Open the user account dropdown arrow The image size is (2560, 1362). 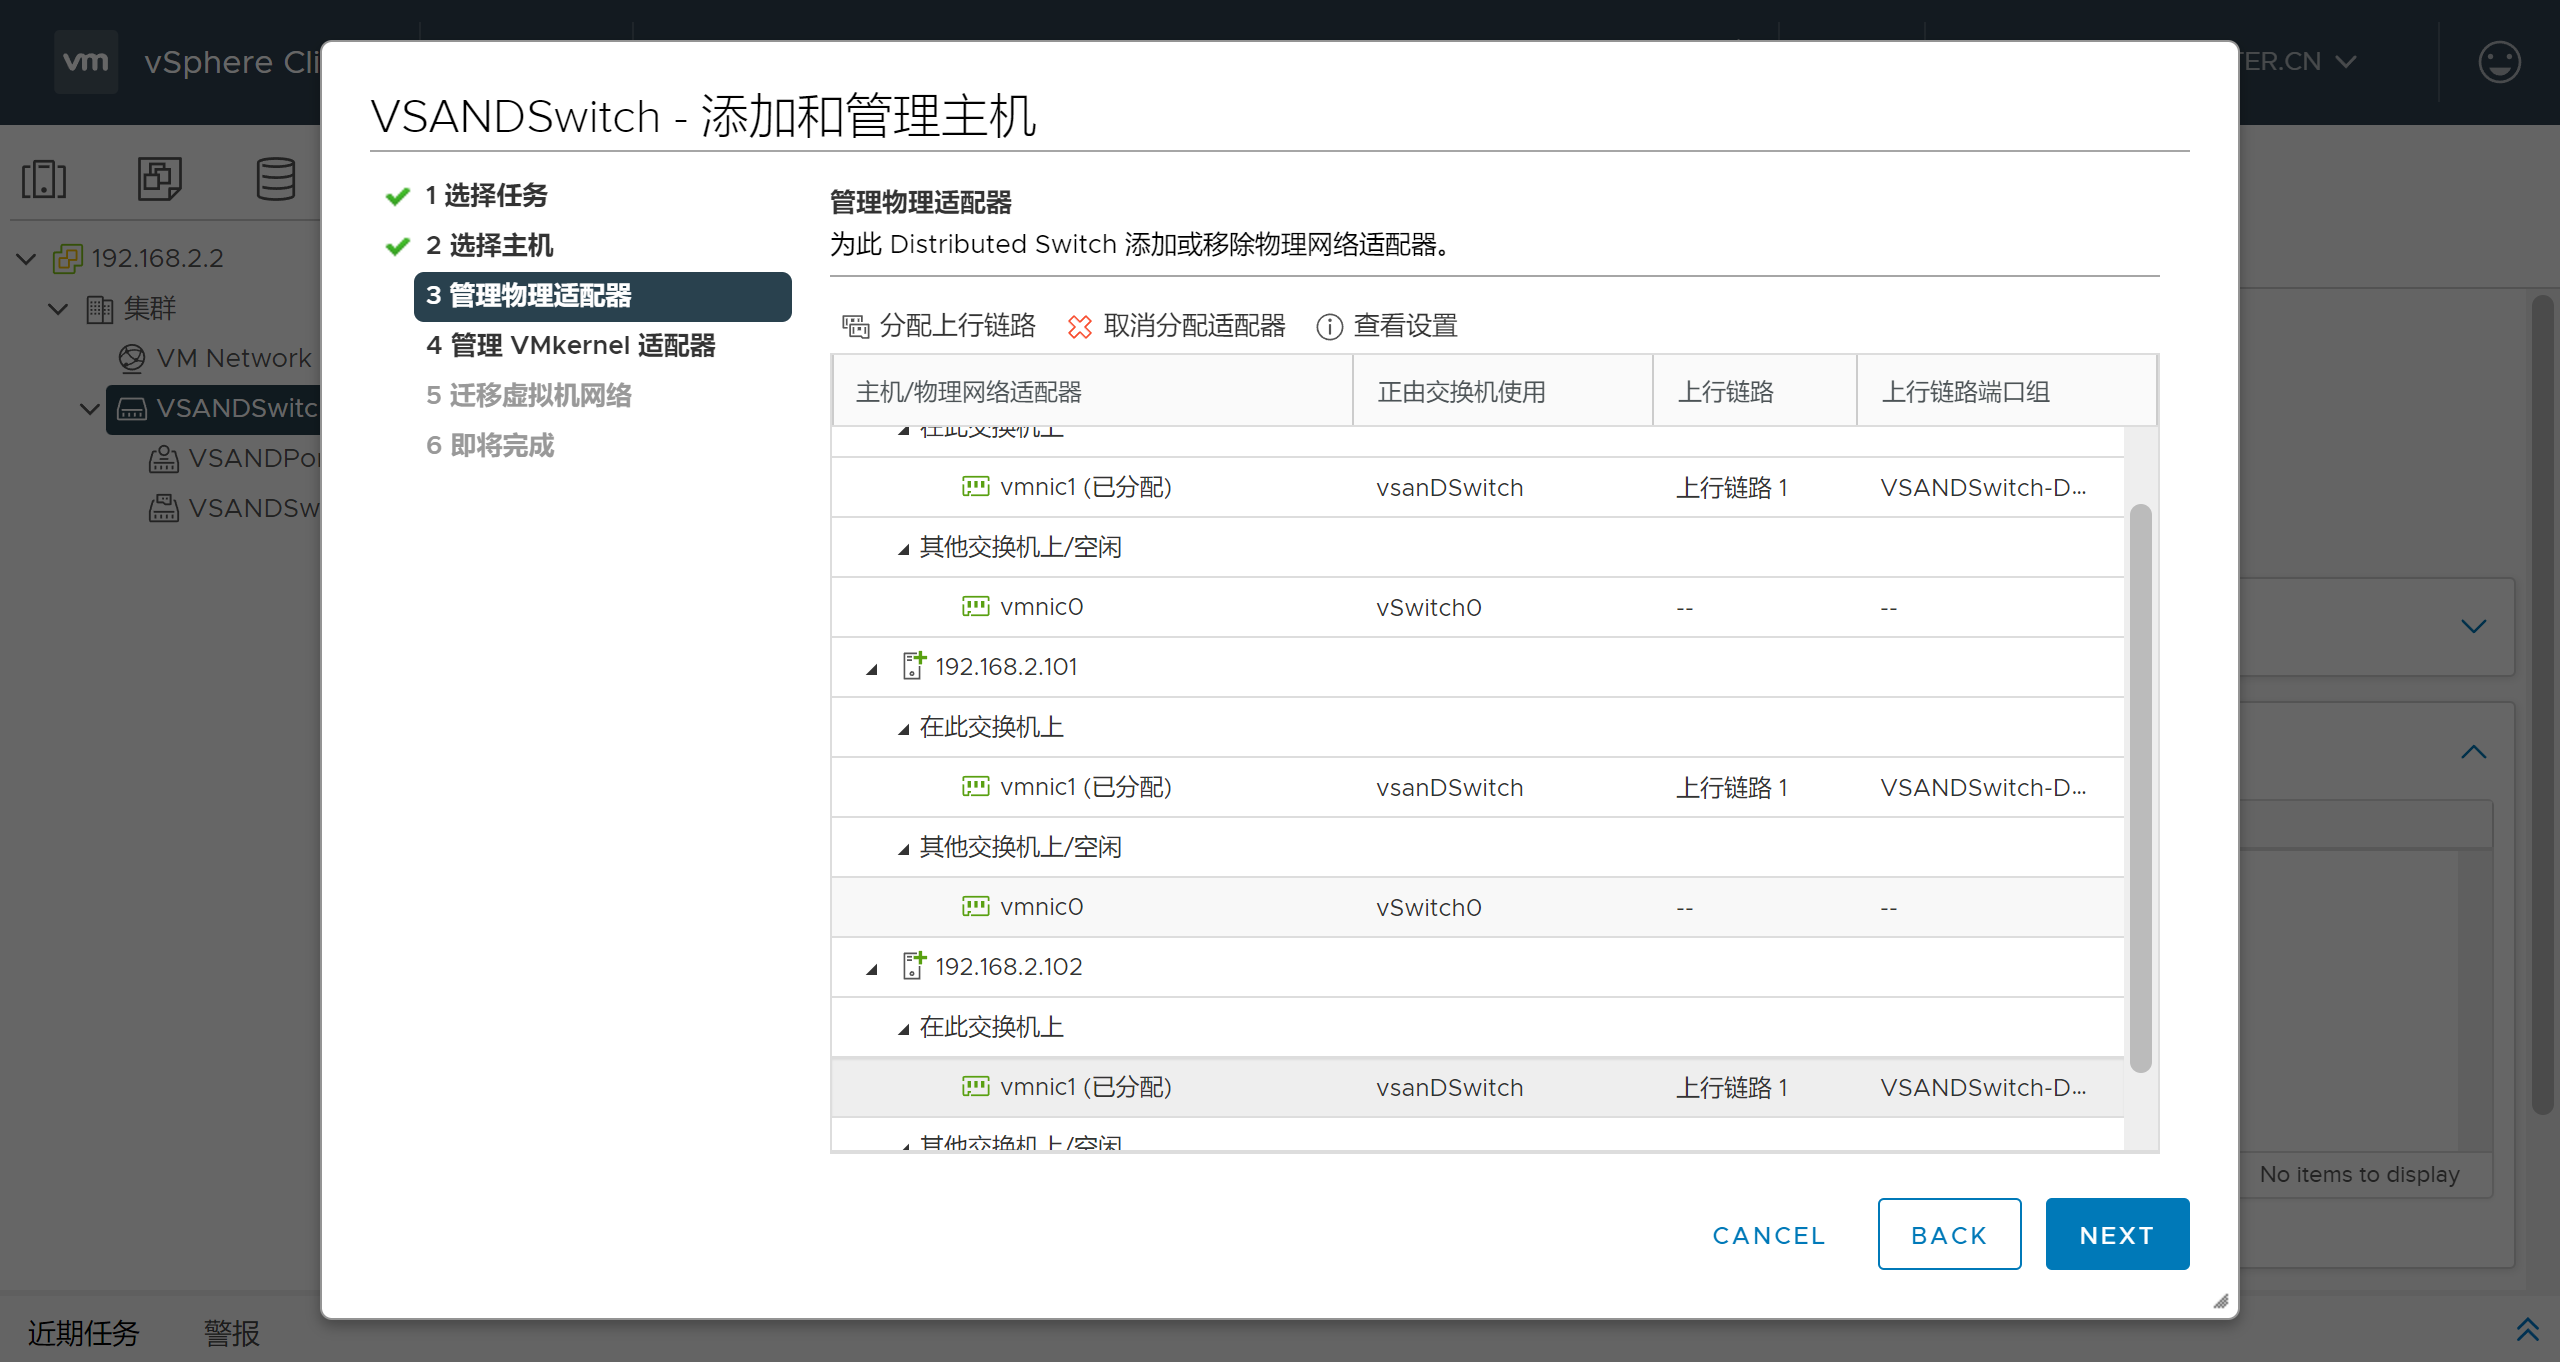pos(2346,62)
